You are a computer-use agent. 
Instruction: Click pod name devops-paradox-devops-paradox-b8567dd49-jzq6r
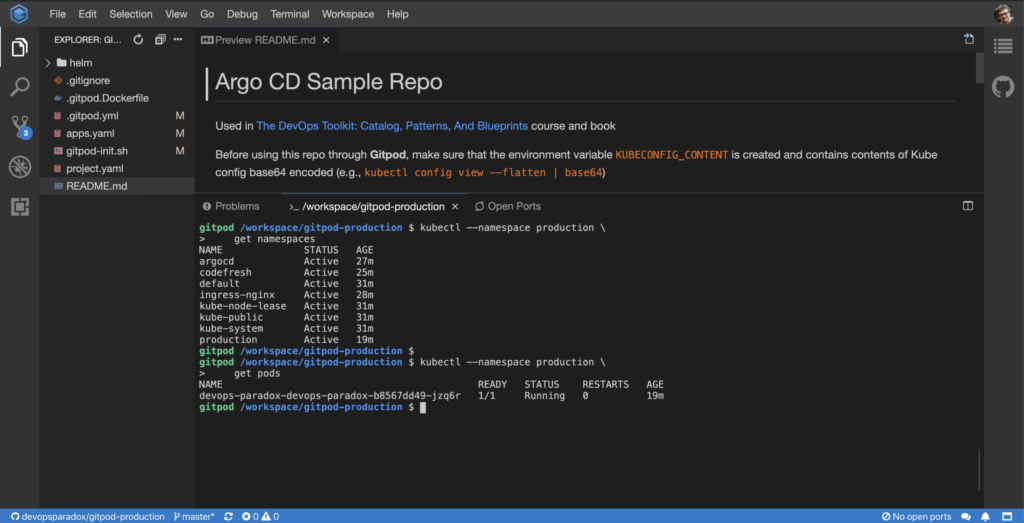[330, 396]
